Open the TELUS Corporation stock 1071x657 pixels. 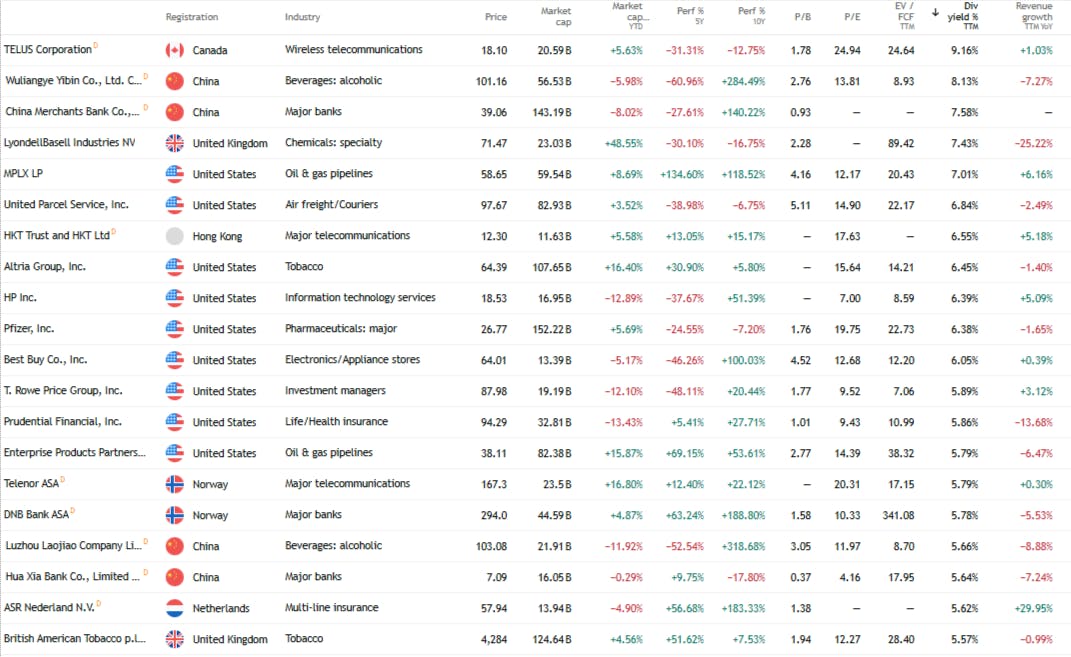pyautogui.click(x=48, y=50)
